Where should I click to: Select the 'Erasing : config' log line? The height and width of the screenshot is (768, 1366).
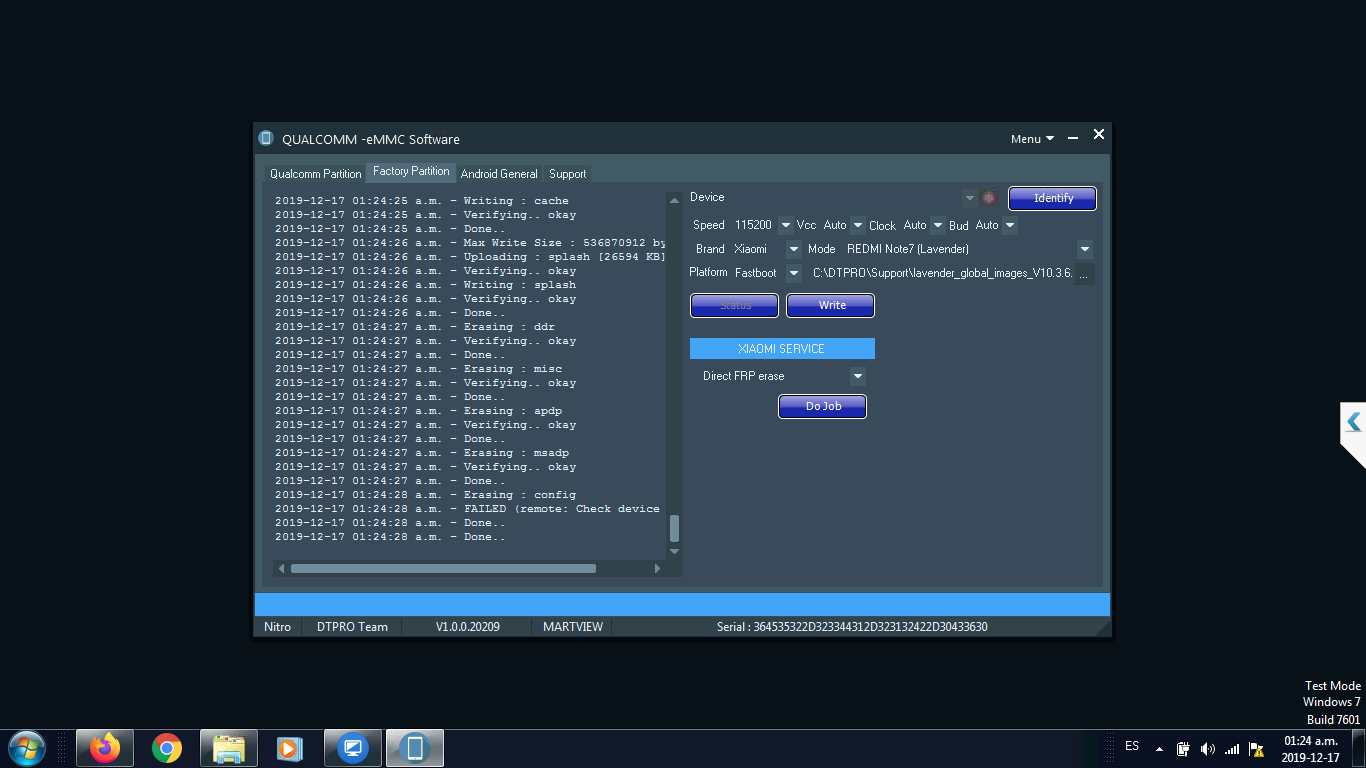[426, 495]
